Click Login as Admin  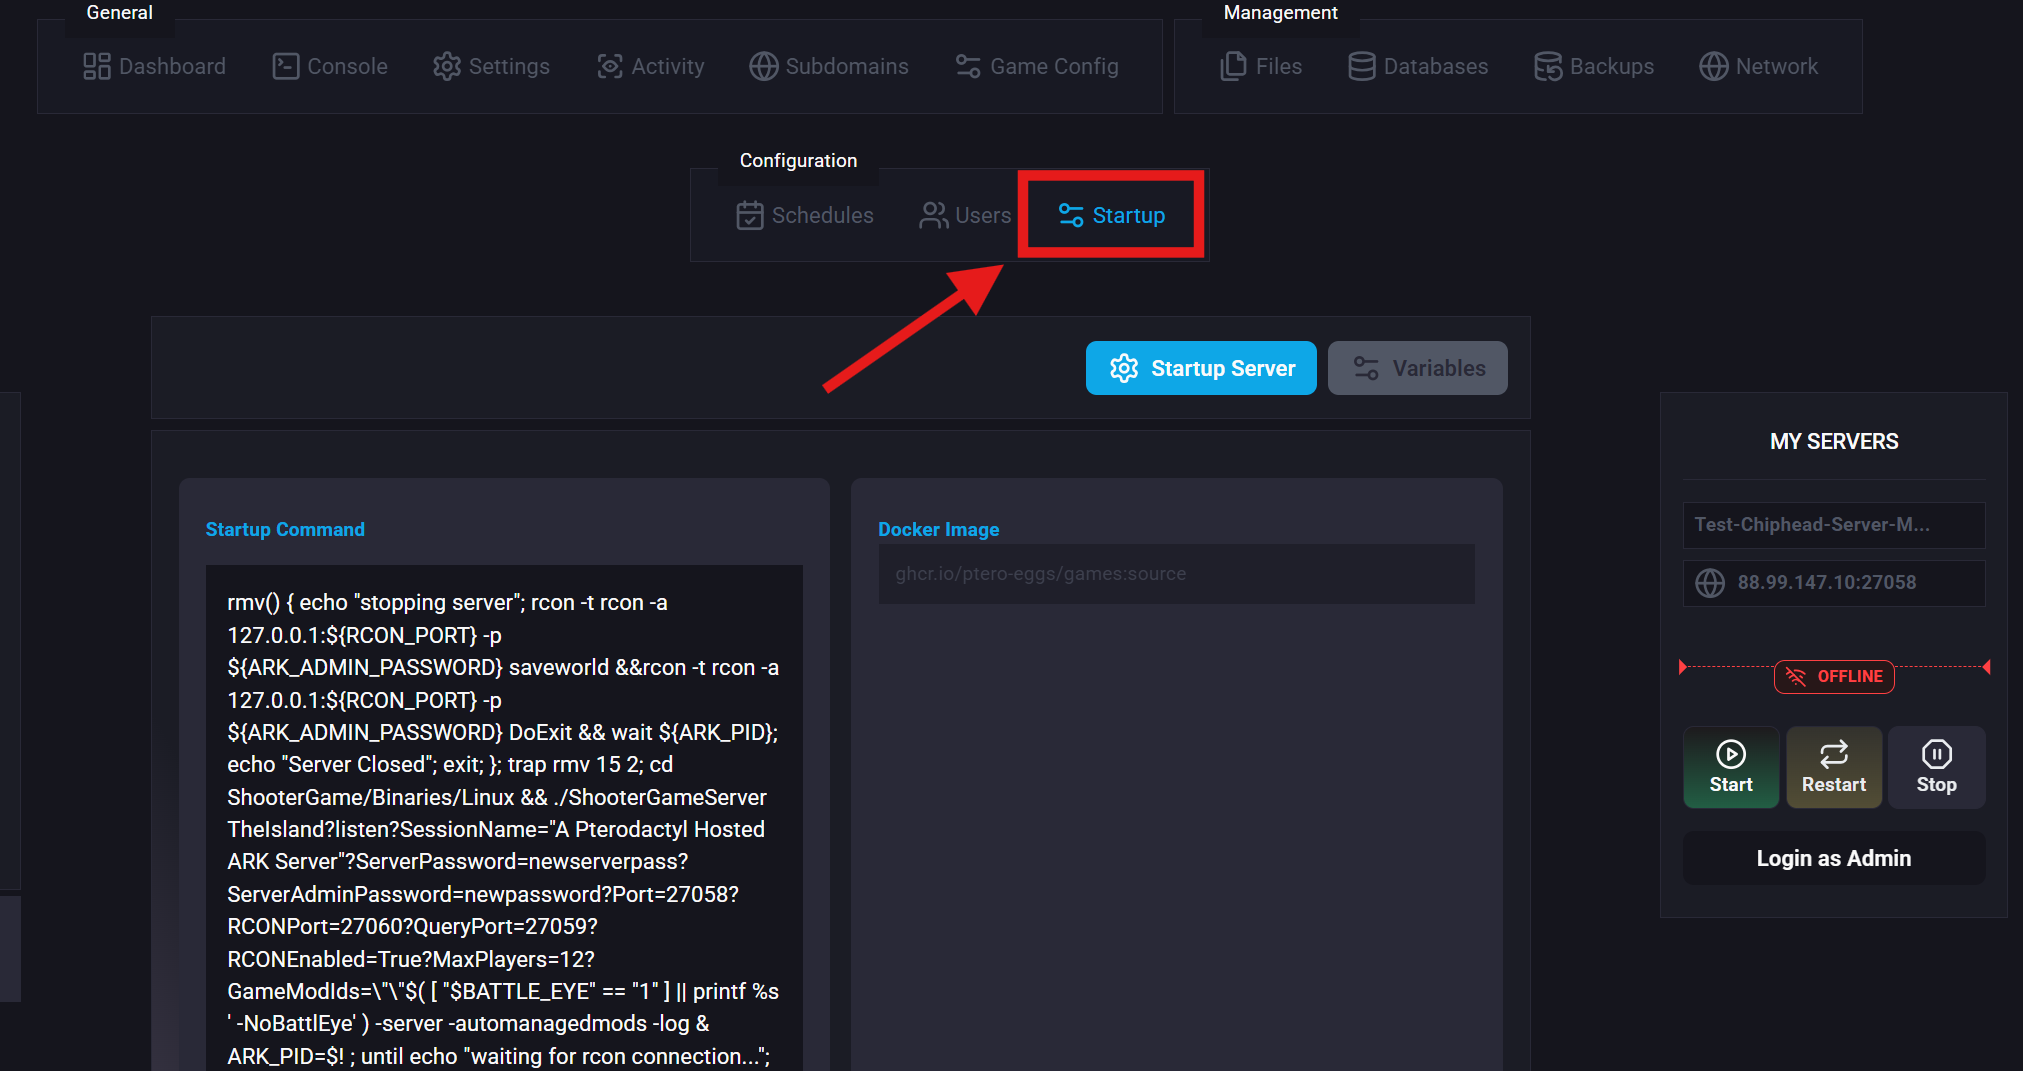point(1834,858)
